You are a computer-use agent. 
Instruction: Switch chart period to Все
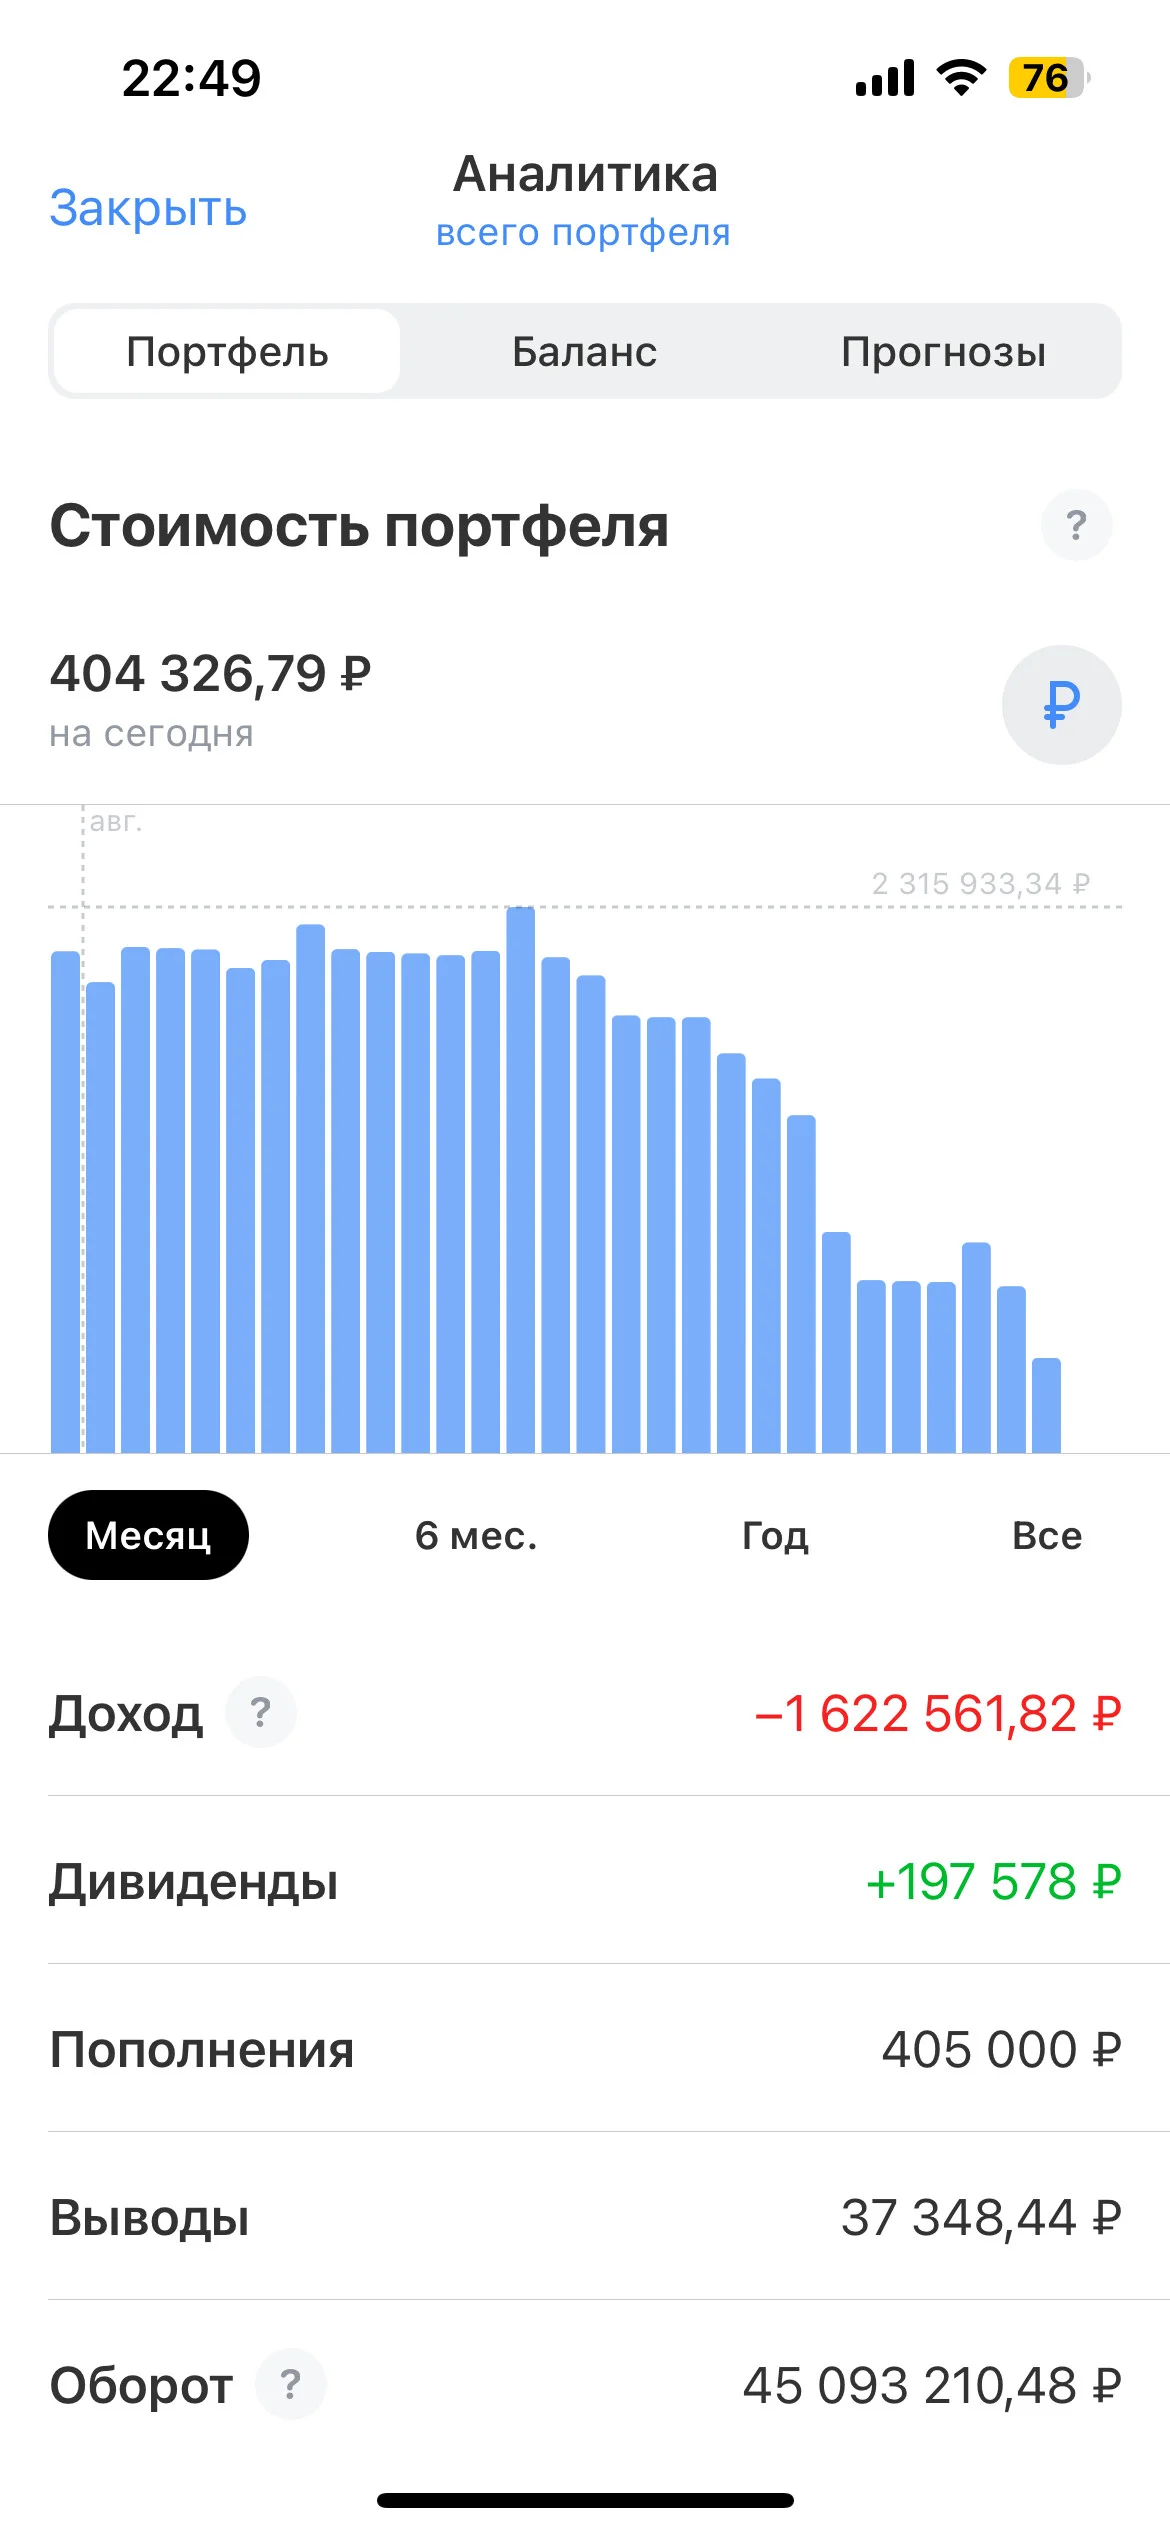pyautogui.click(x=1047, y=1535)
